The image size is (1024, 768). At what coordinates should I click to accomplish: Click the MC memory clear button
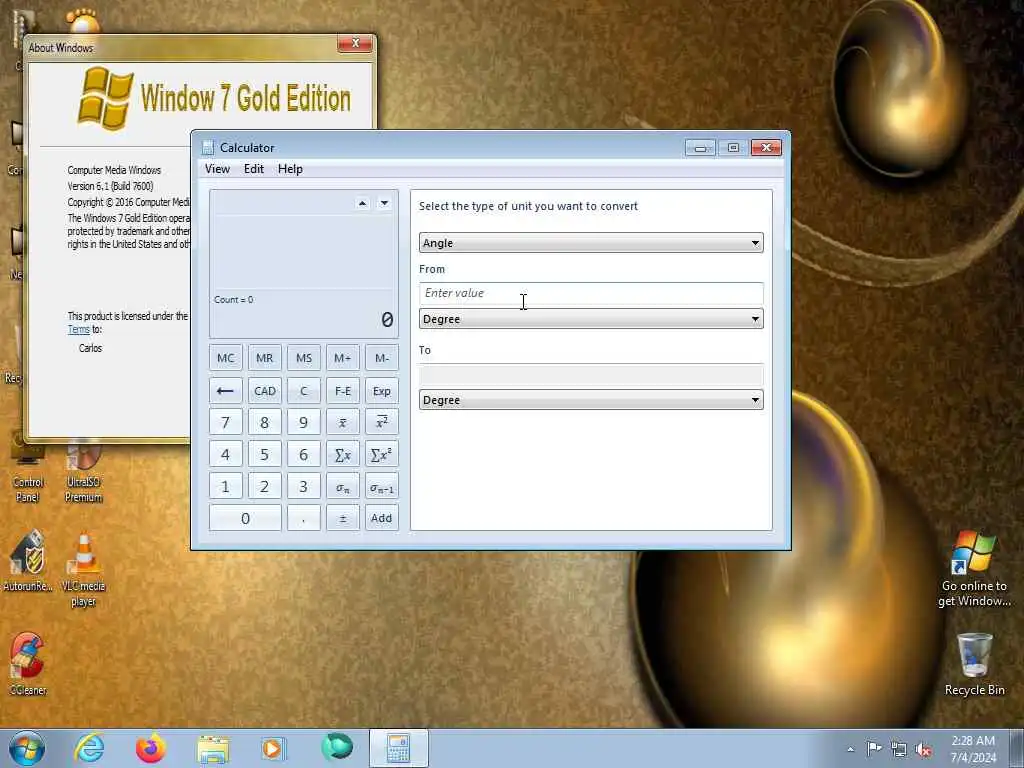225,358
